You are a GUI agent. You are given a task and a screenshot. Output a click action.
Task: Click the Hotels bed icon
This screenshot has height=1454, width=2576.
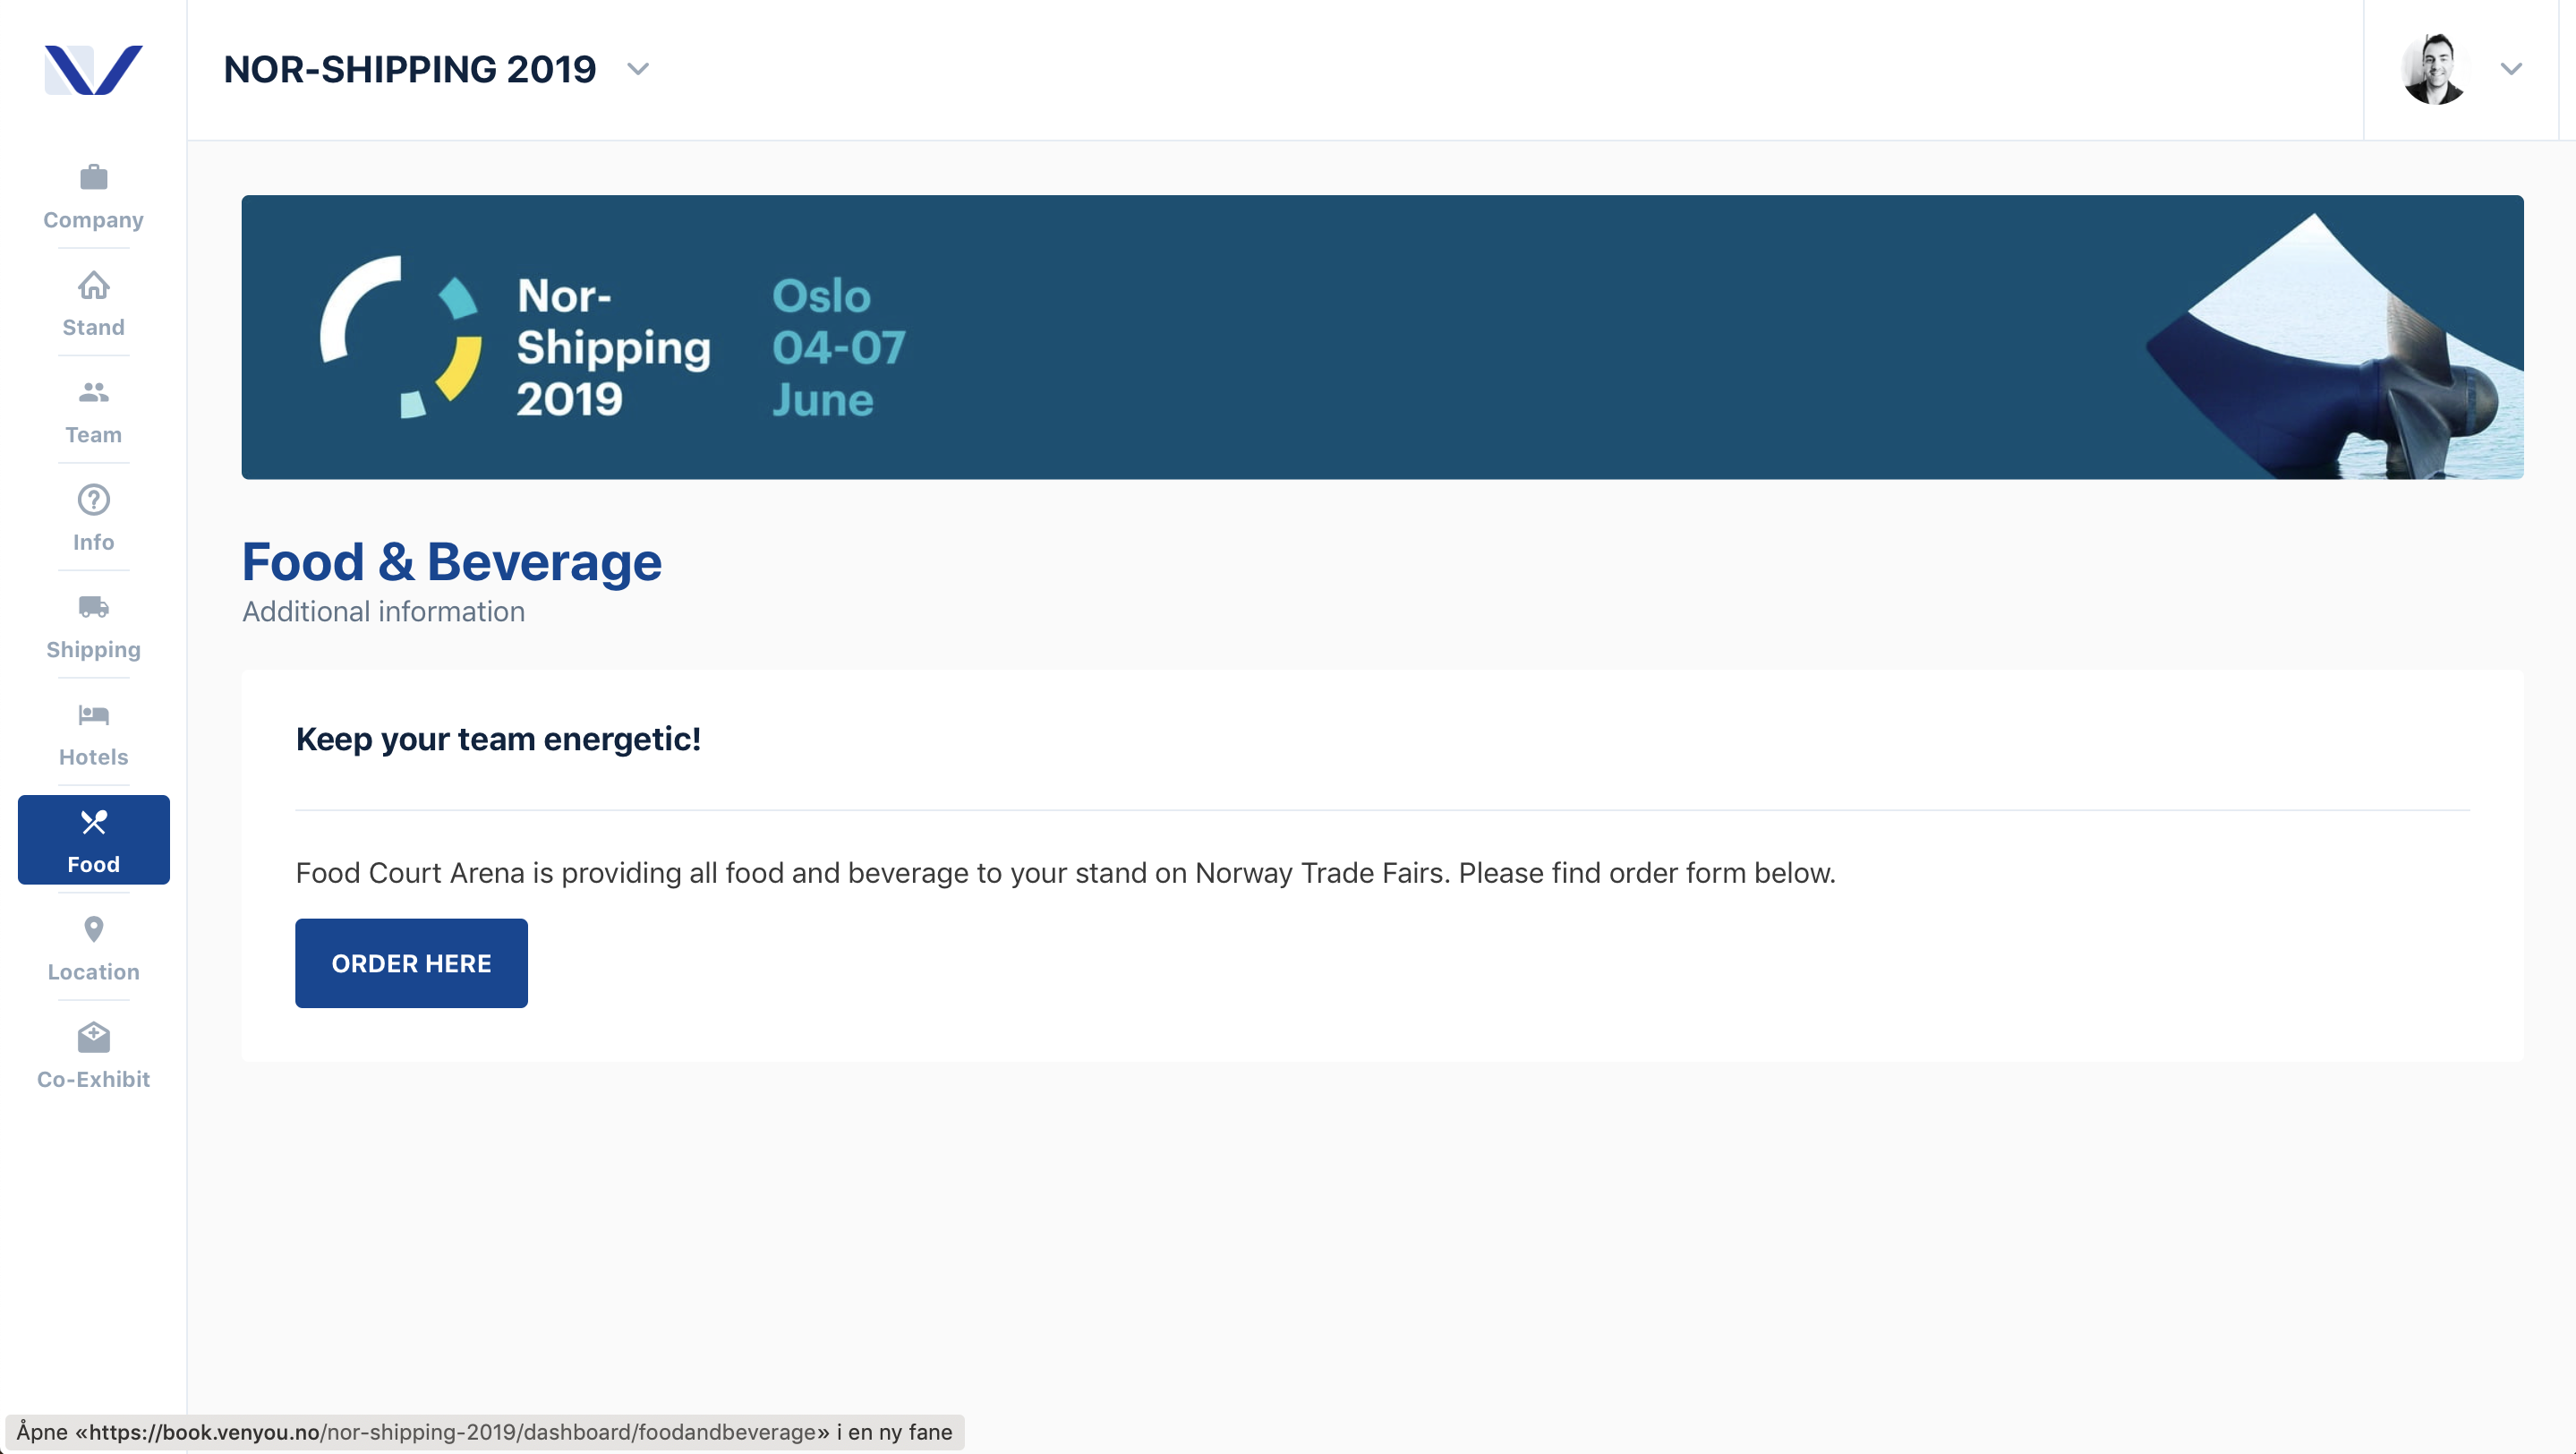click(93, 715)
